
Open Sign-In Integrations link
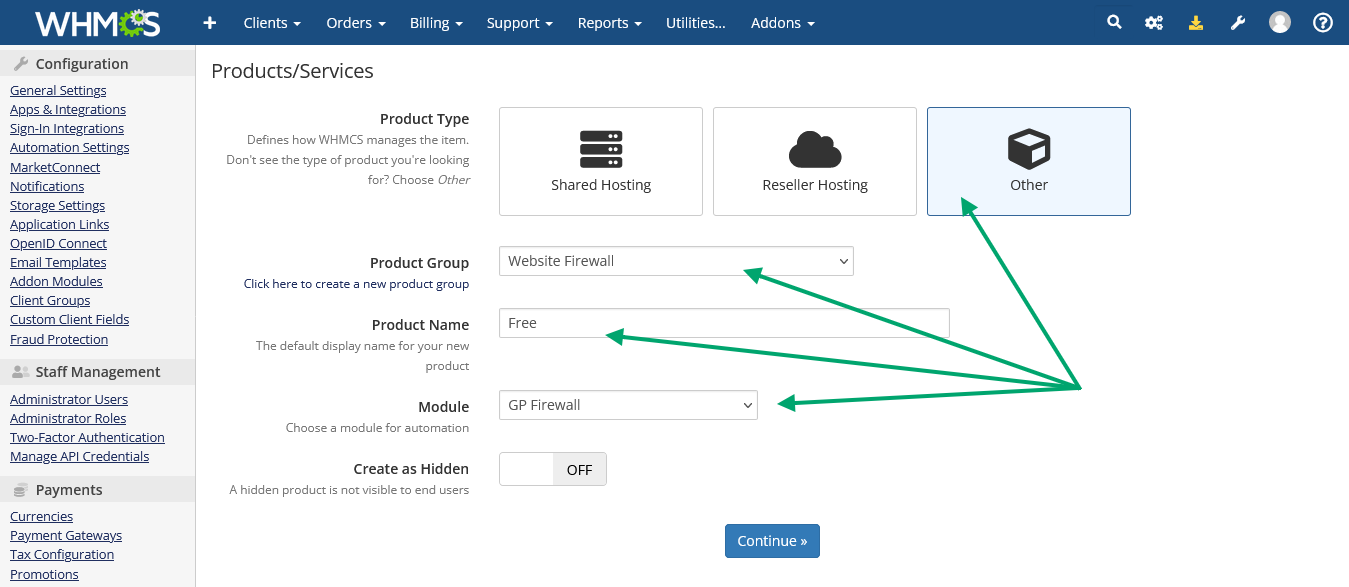tap(67, 129)
